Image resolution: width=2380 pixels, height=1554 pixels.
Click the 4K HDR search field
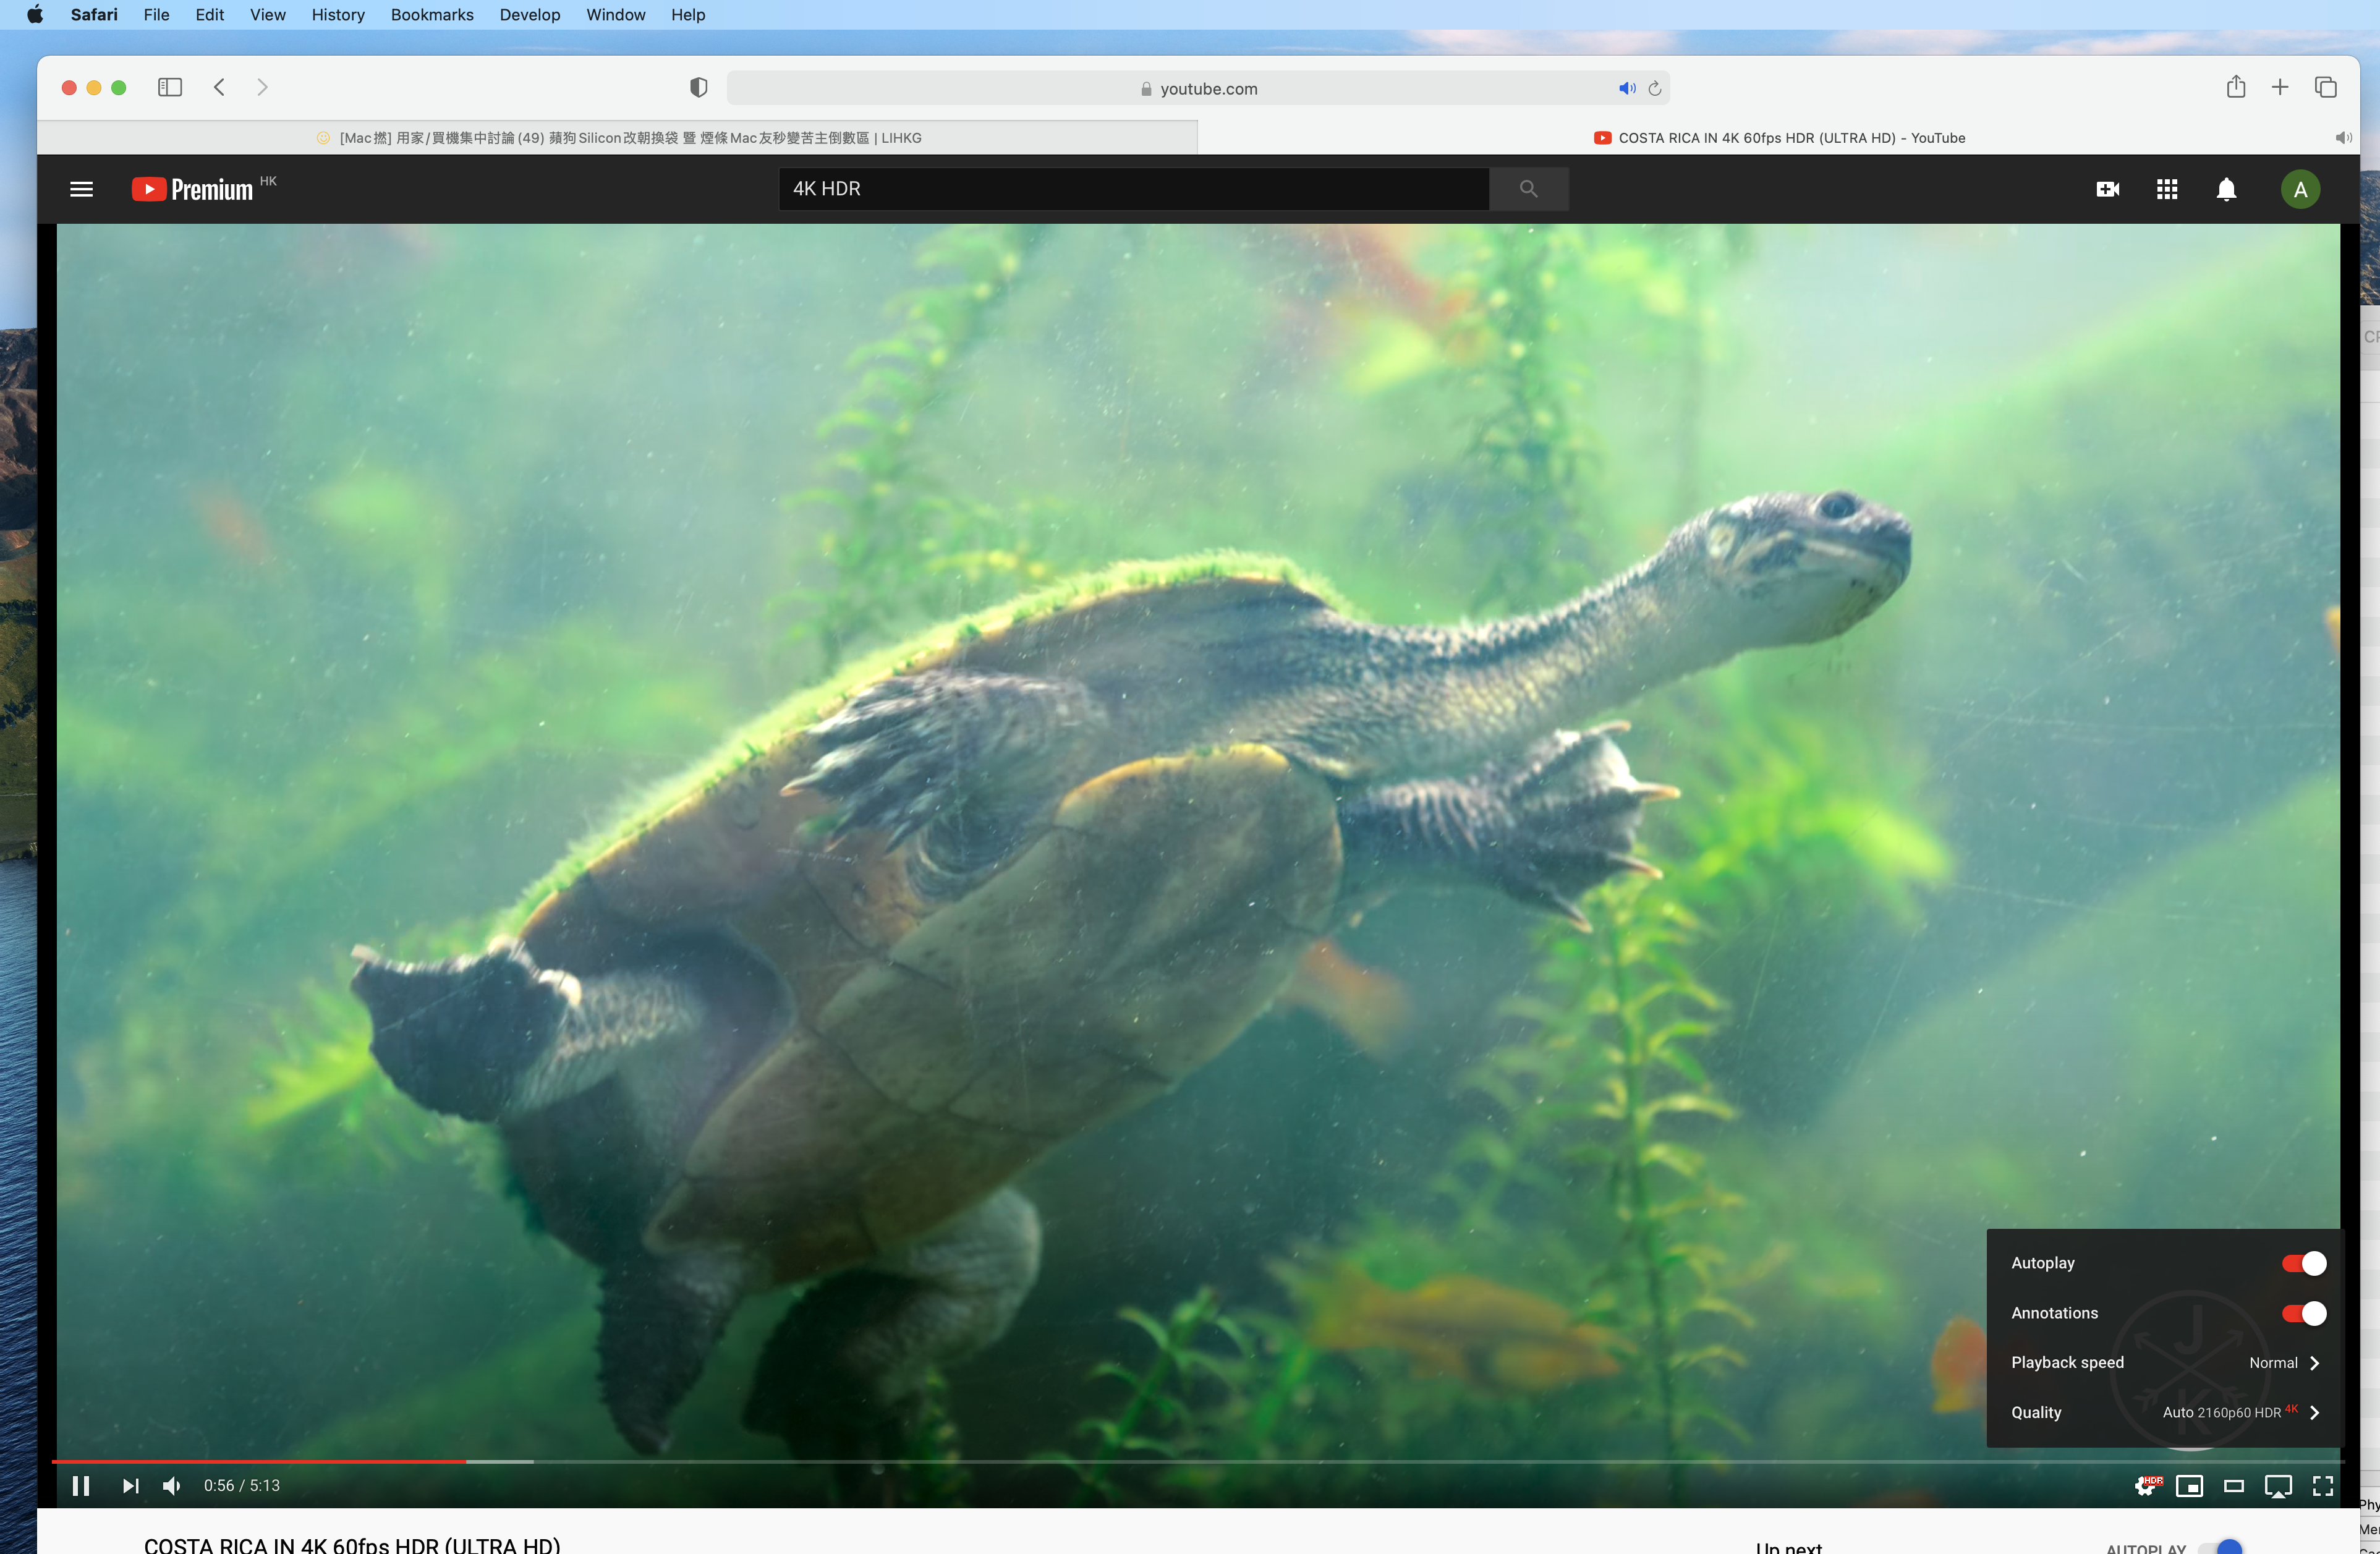click(x=1134, y=189)
